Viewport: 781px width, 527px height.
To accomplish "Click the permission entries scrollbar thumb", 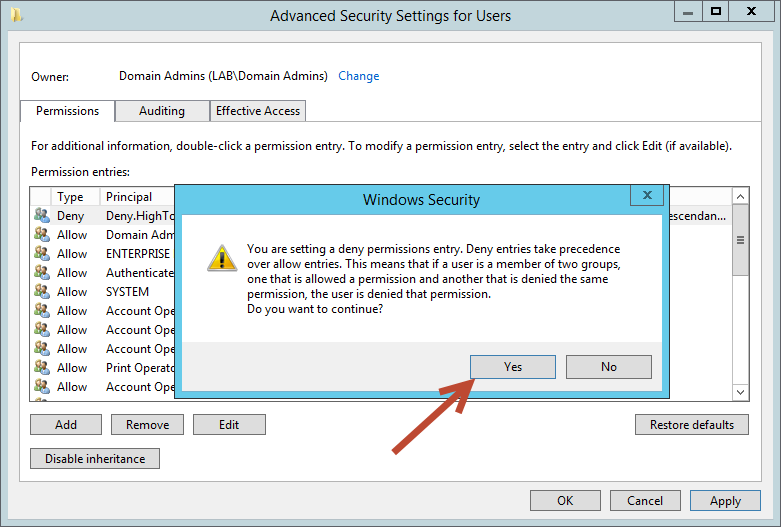I will 740,240.
